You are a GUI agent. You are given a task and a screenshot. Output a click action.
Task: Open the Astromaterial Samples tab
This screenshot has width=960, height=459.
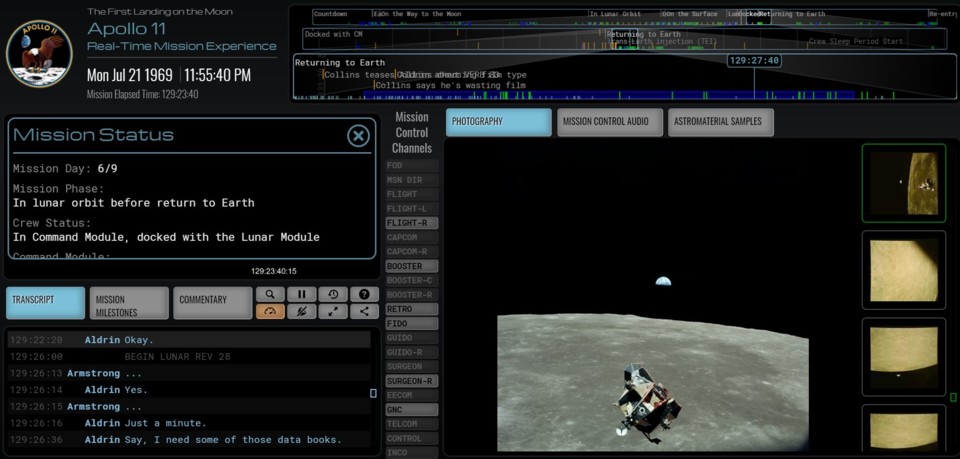(x=720, y=122)
